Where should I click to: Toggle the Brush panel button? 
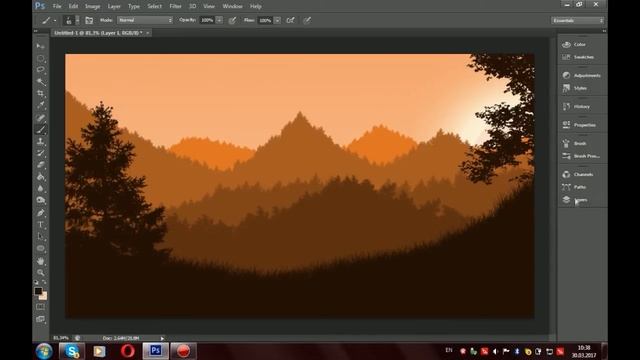coord(89,20)
